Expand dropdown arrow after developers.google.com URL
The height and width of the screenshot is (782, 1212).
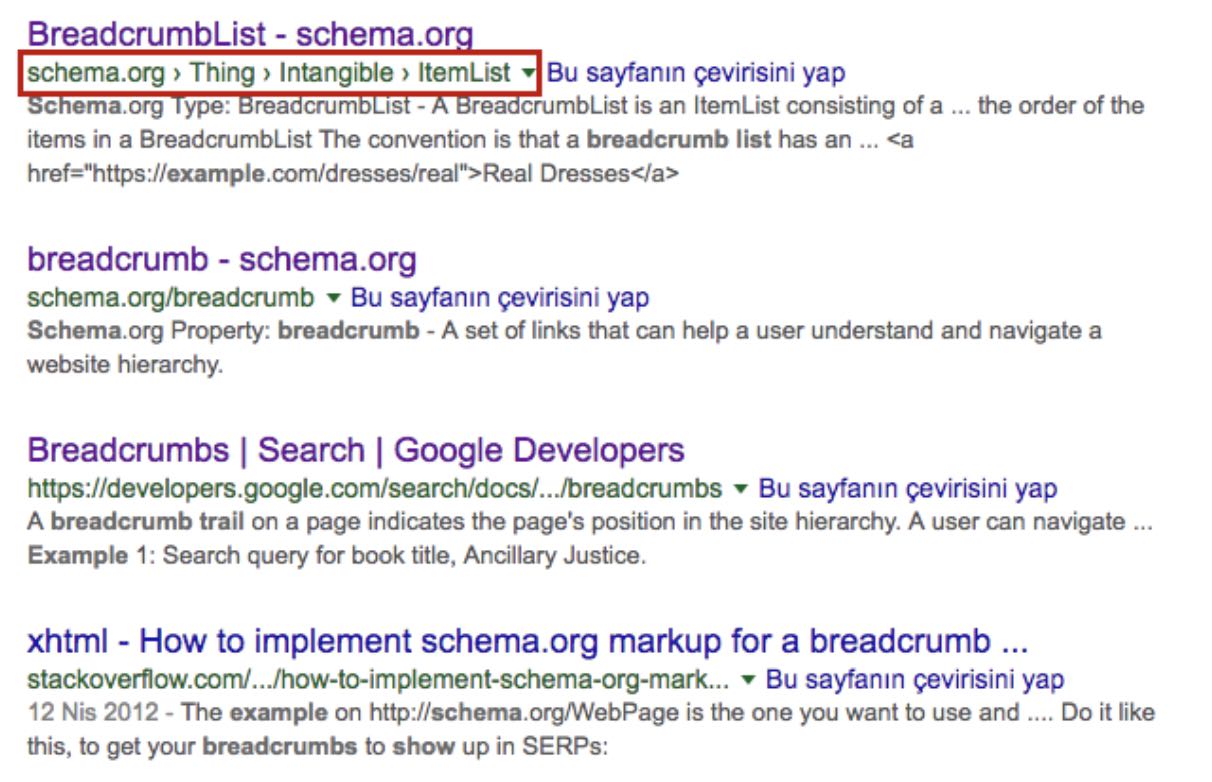(x=741, y=490)
